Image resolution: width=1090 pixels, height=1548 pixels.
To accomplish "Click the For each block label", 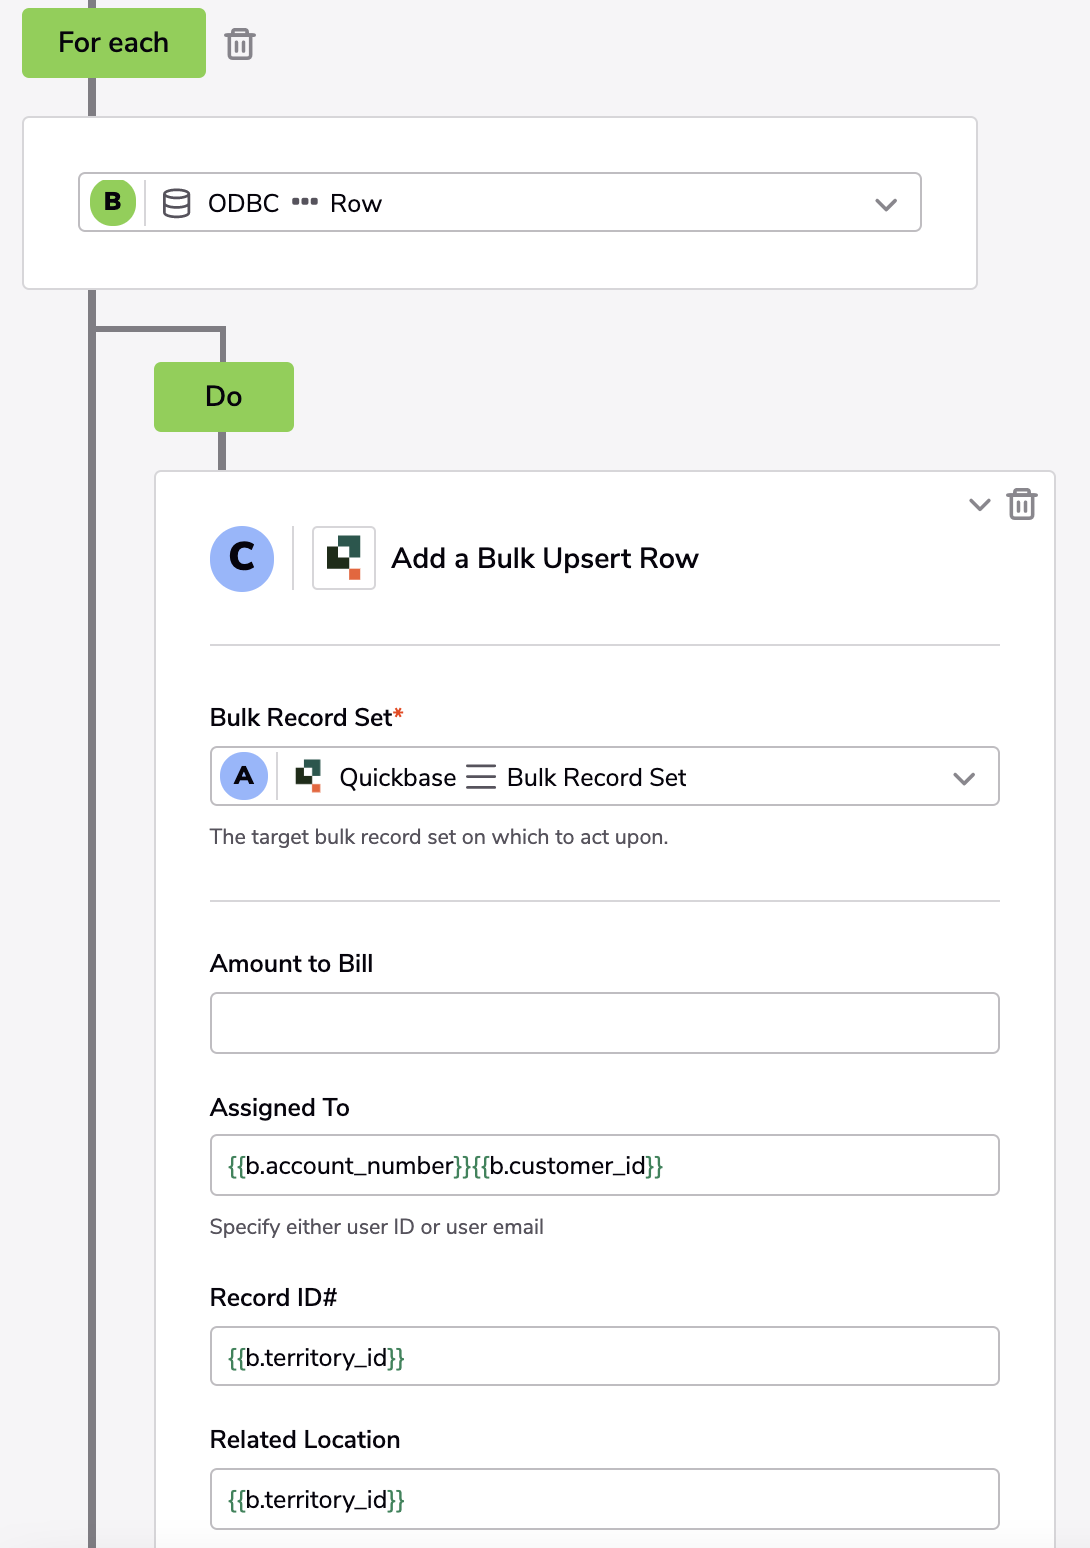I will 114,43.
